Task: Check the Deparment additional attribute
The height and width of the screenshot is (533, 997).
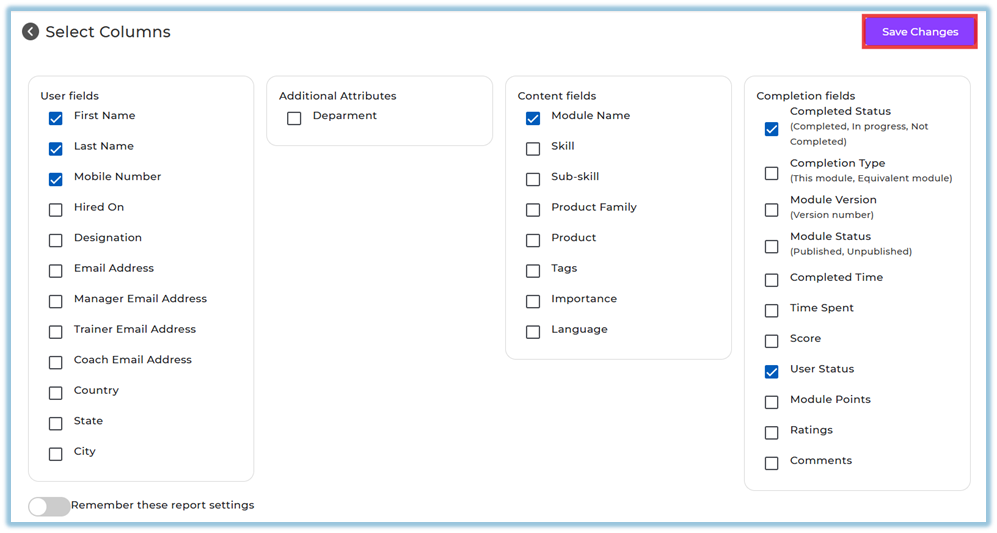Action: click(x=294, y=118)
